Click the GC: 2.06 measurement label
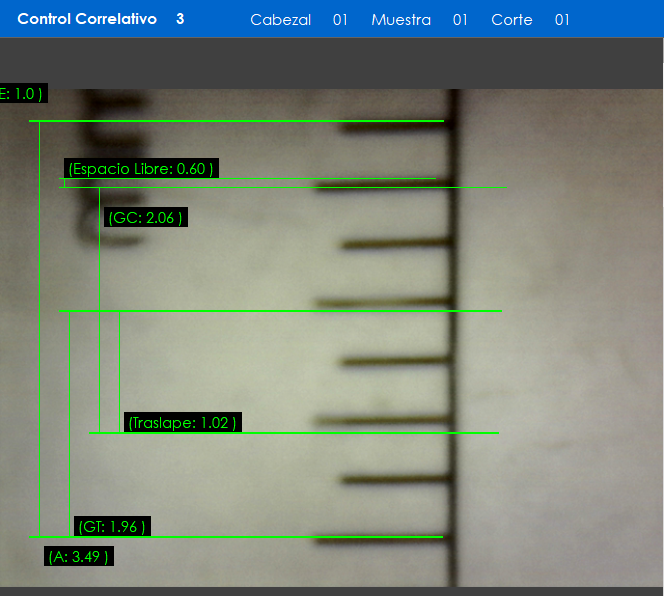 [x=146, y=217]
